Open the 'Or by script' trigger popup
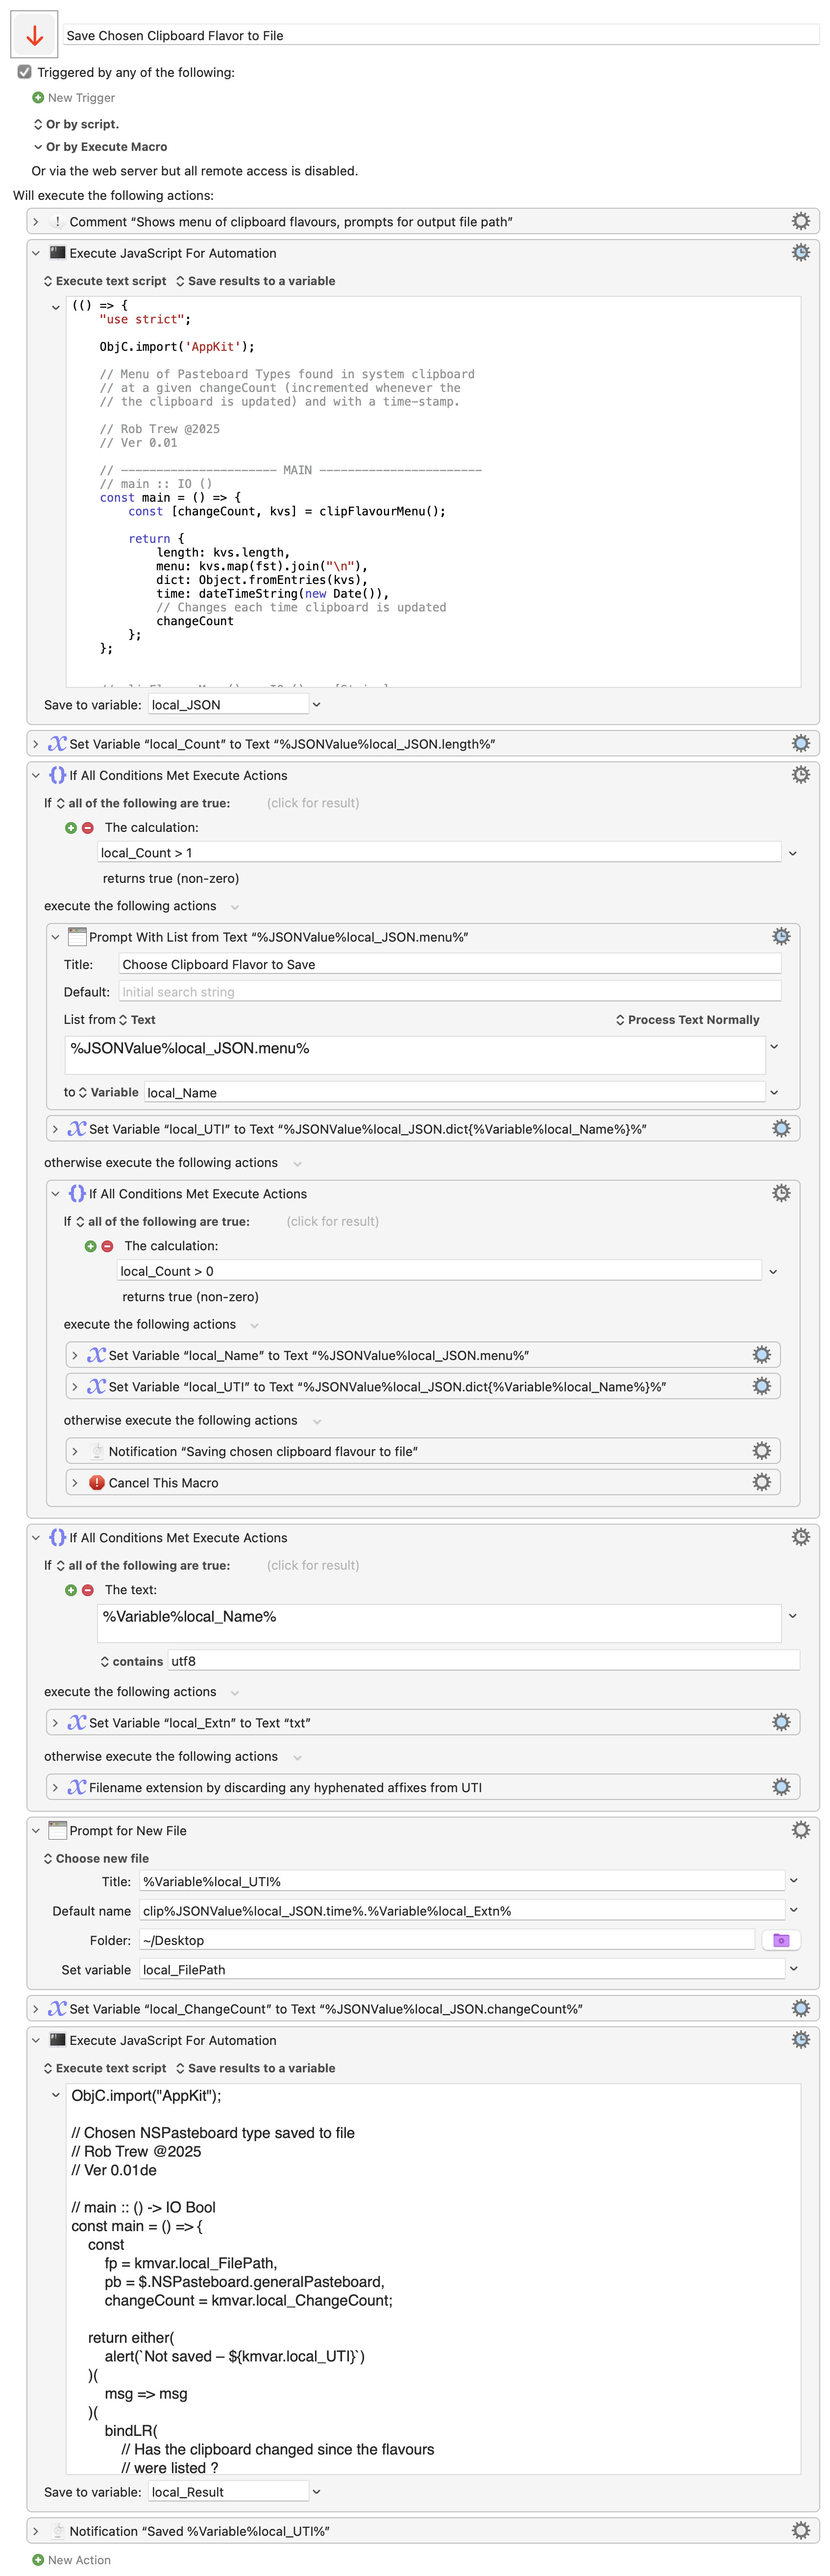 [x=76, y=124]
